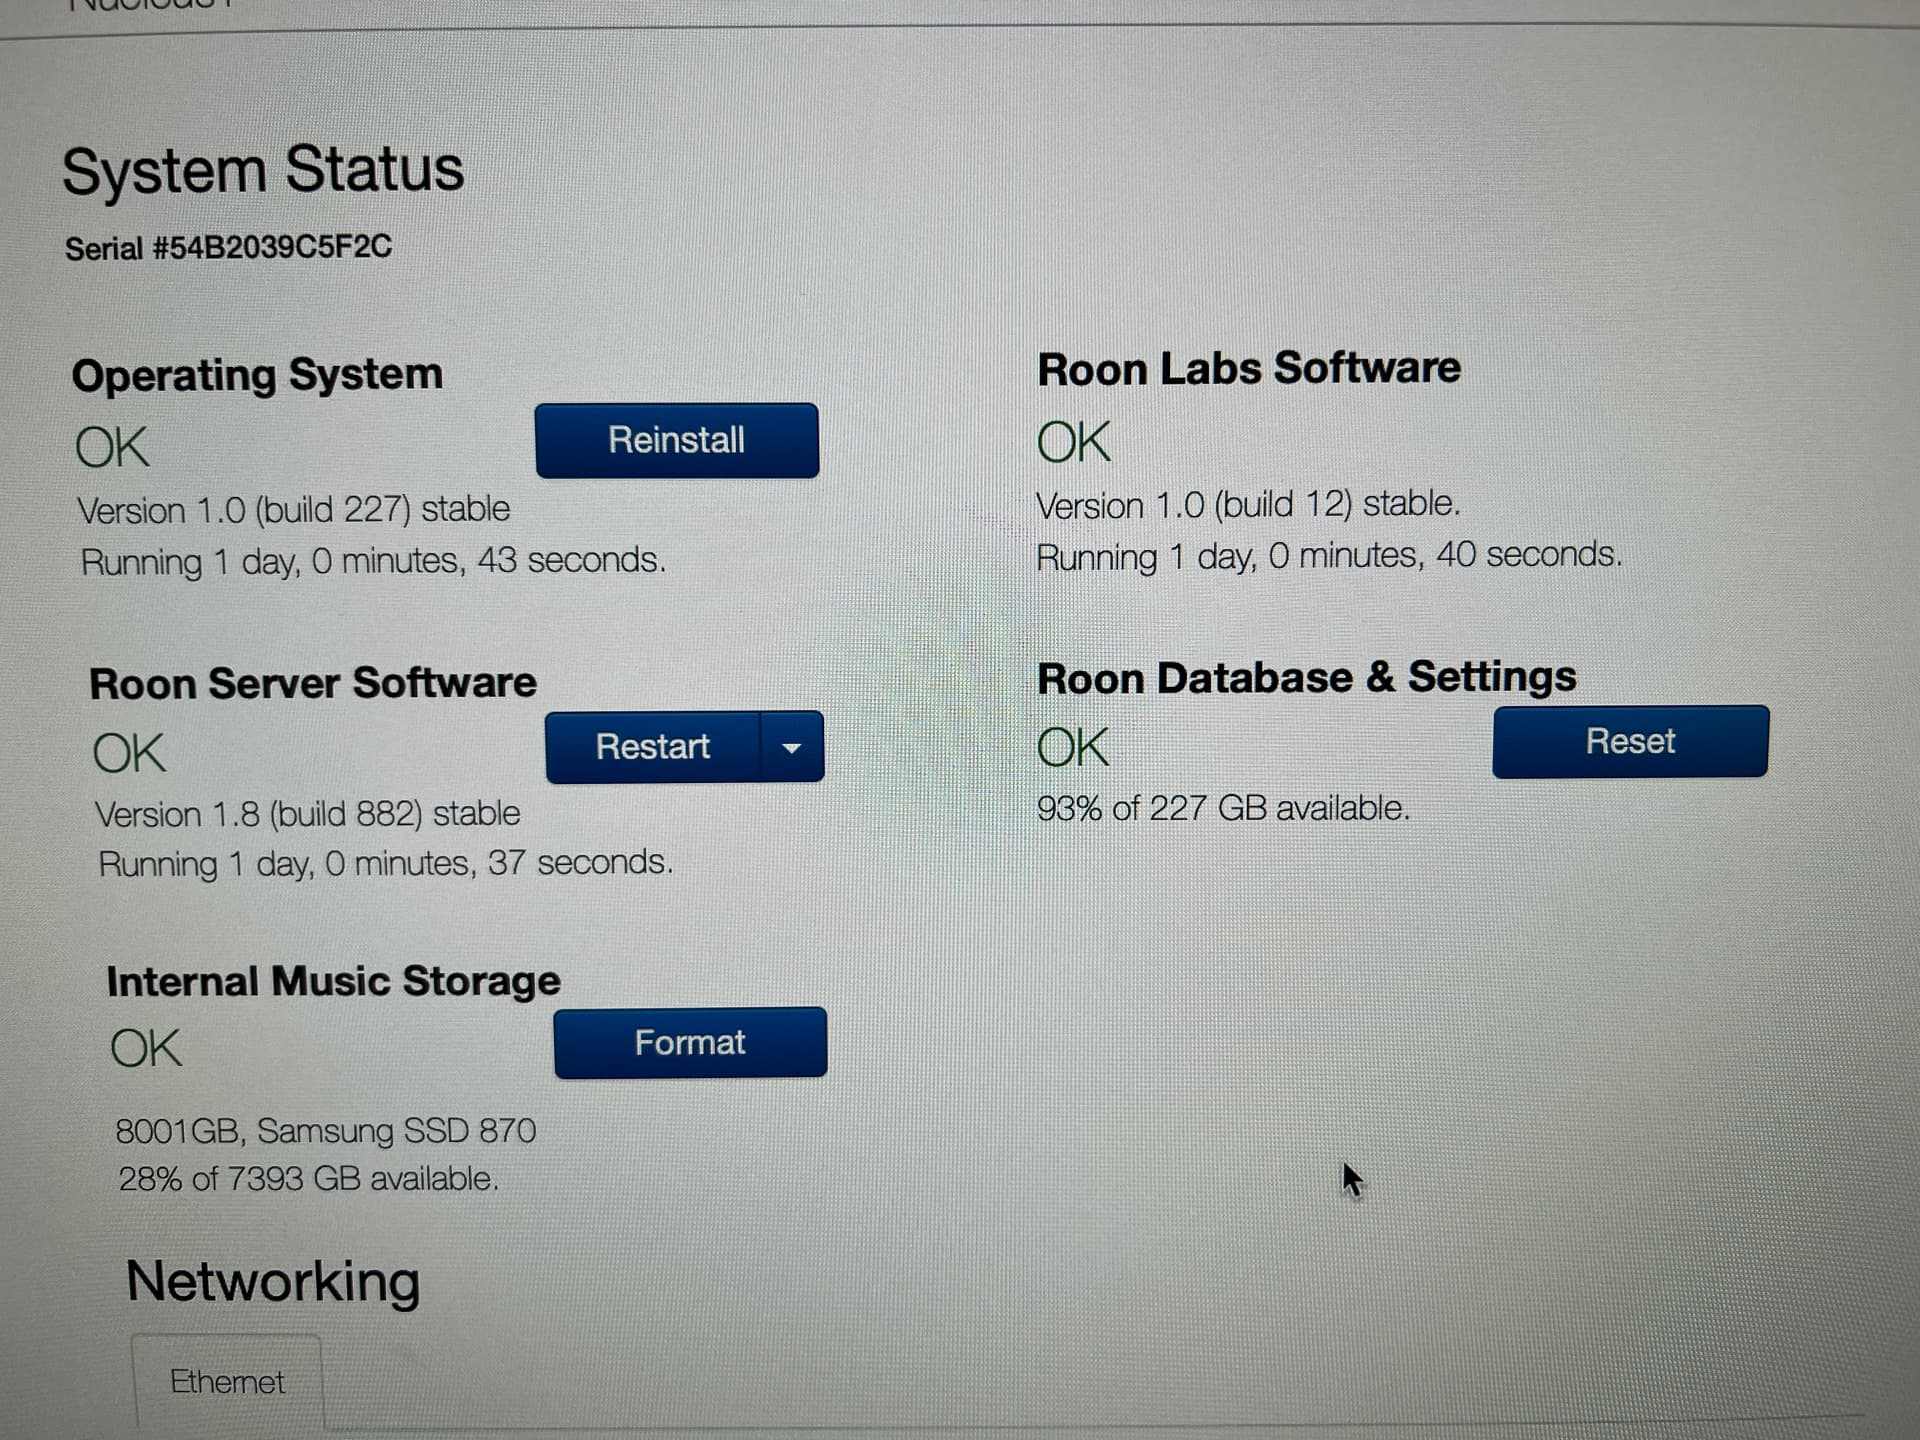Click the OK status under Operating System
Image resolution: width=1920 pixels, height=1440 pixels.
[x=112, y=447]
